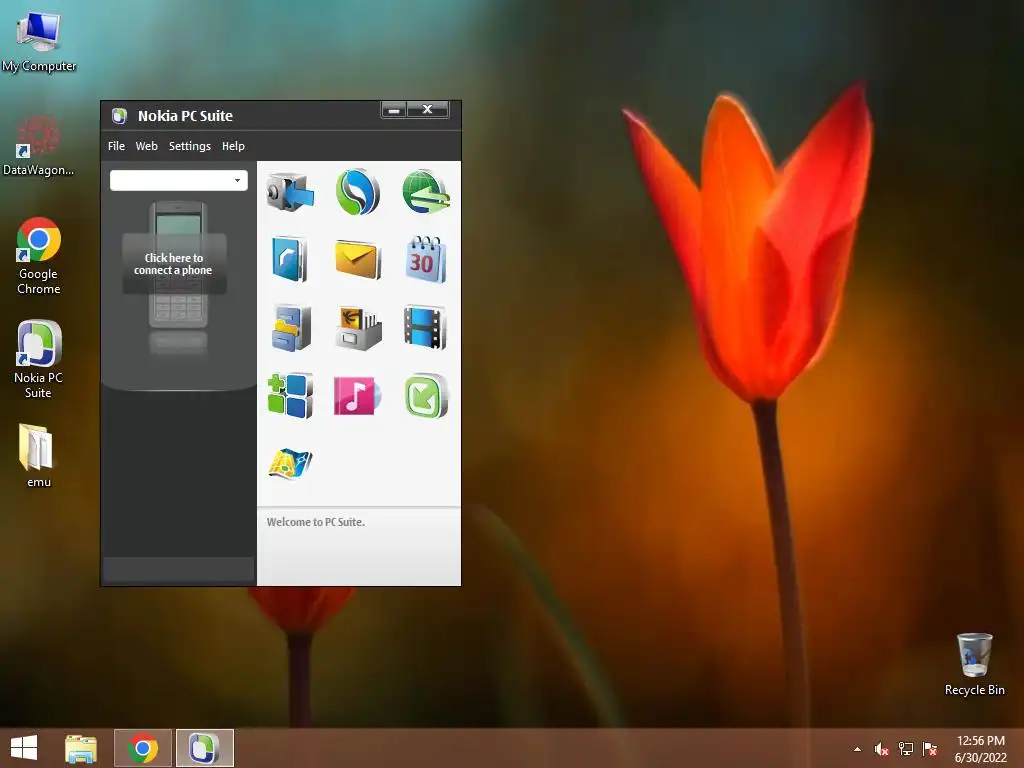Close the Nokia PC Suite window

428,110
